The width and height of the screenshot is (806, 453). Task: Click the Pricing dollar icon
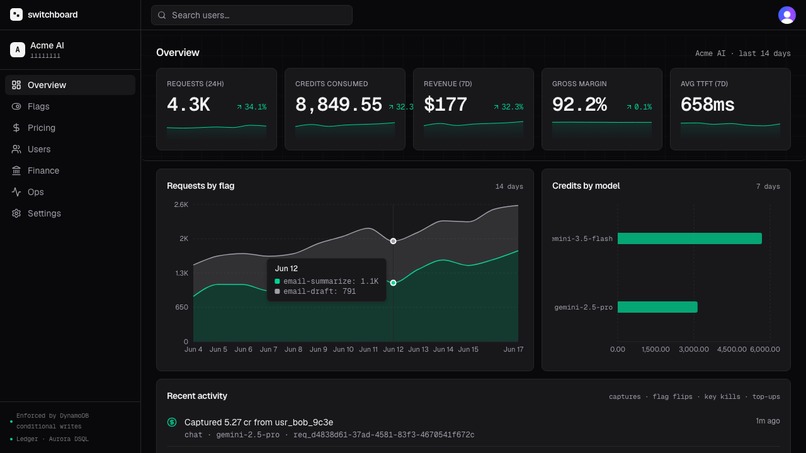click(16, 128)
